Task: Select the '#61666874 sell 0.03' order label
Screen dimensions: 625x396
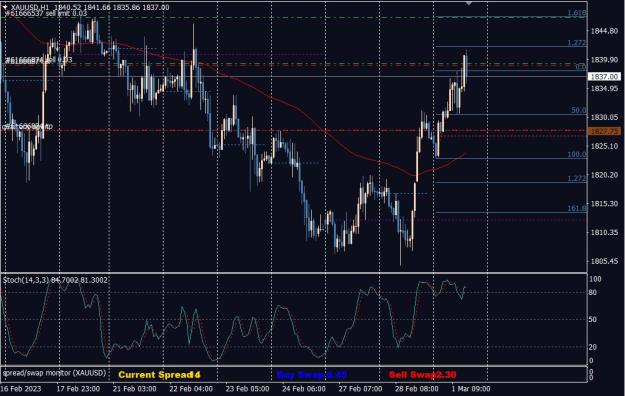Action: point(39,60)
